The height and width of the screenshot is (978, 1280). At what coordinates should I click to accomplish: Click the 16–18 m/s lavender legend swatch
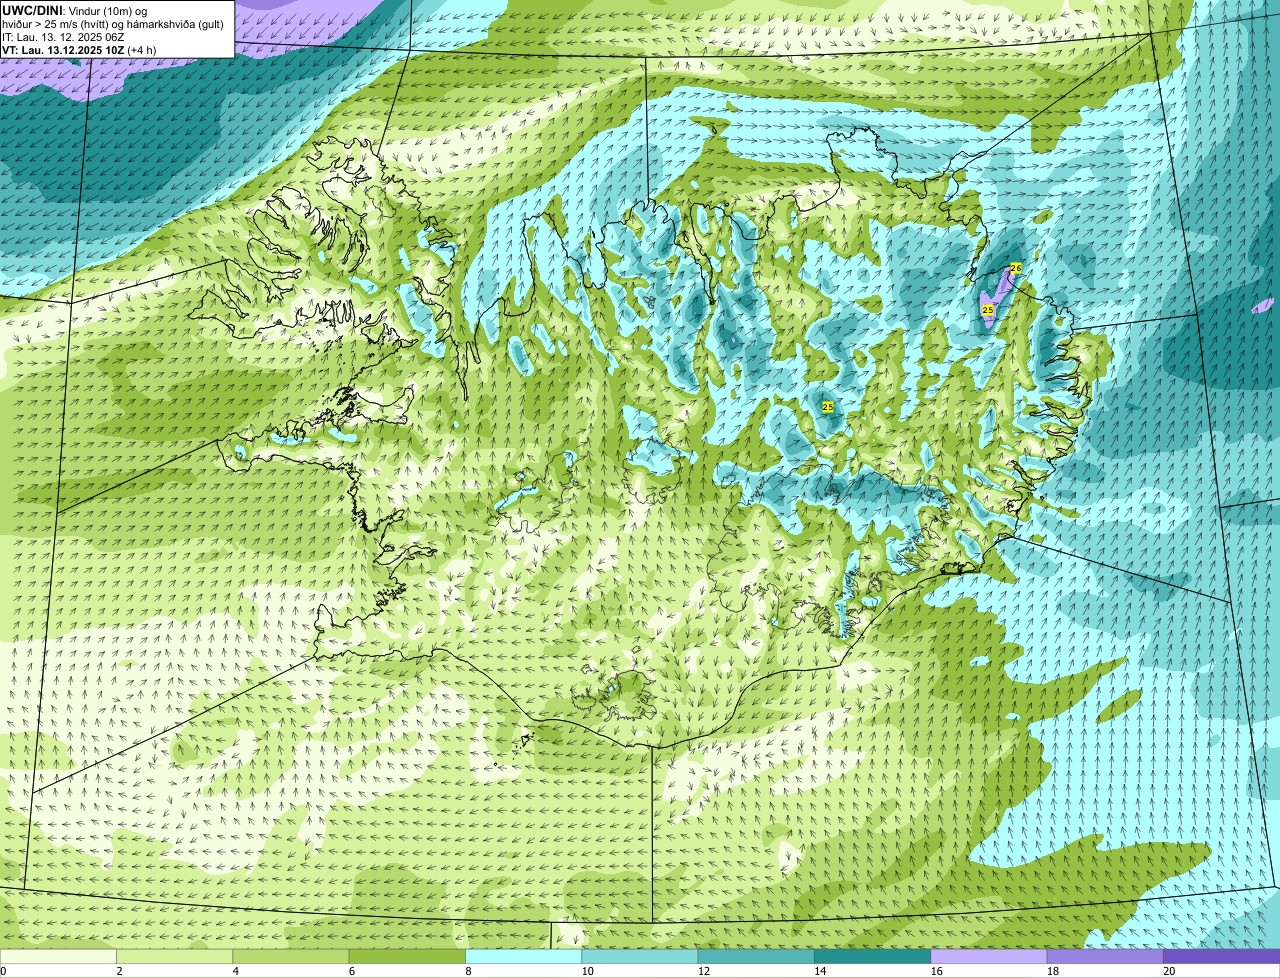click(989, 956)
